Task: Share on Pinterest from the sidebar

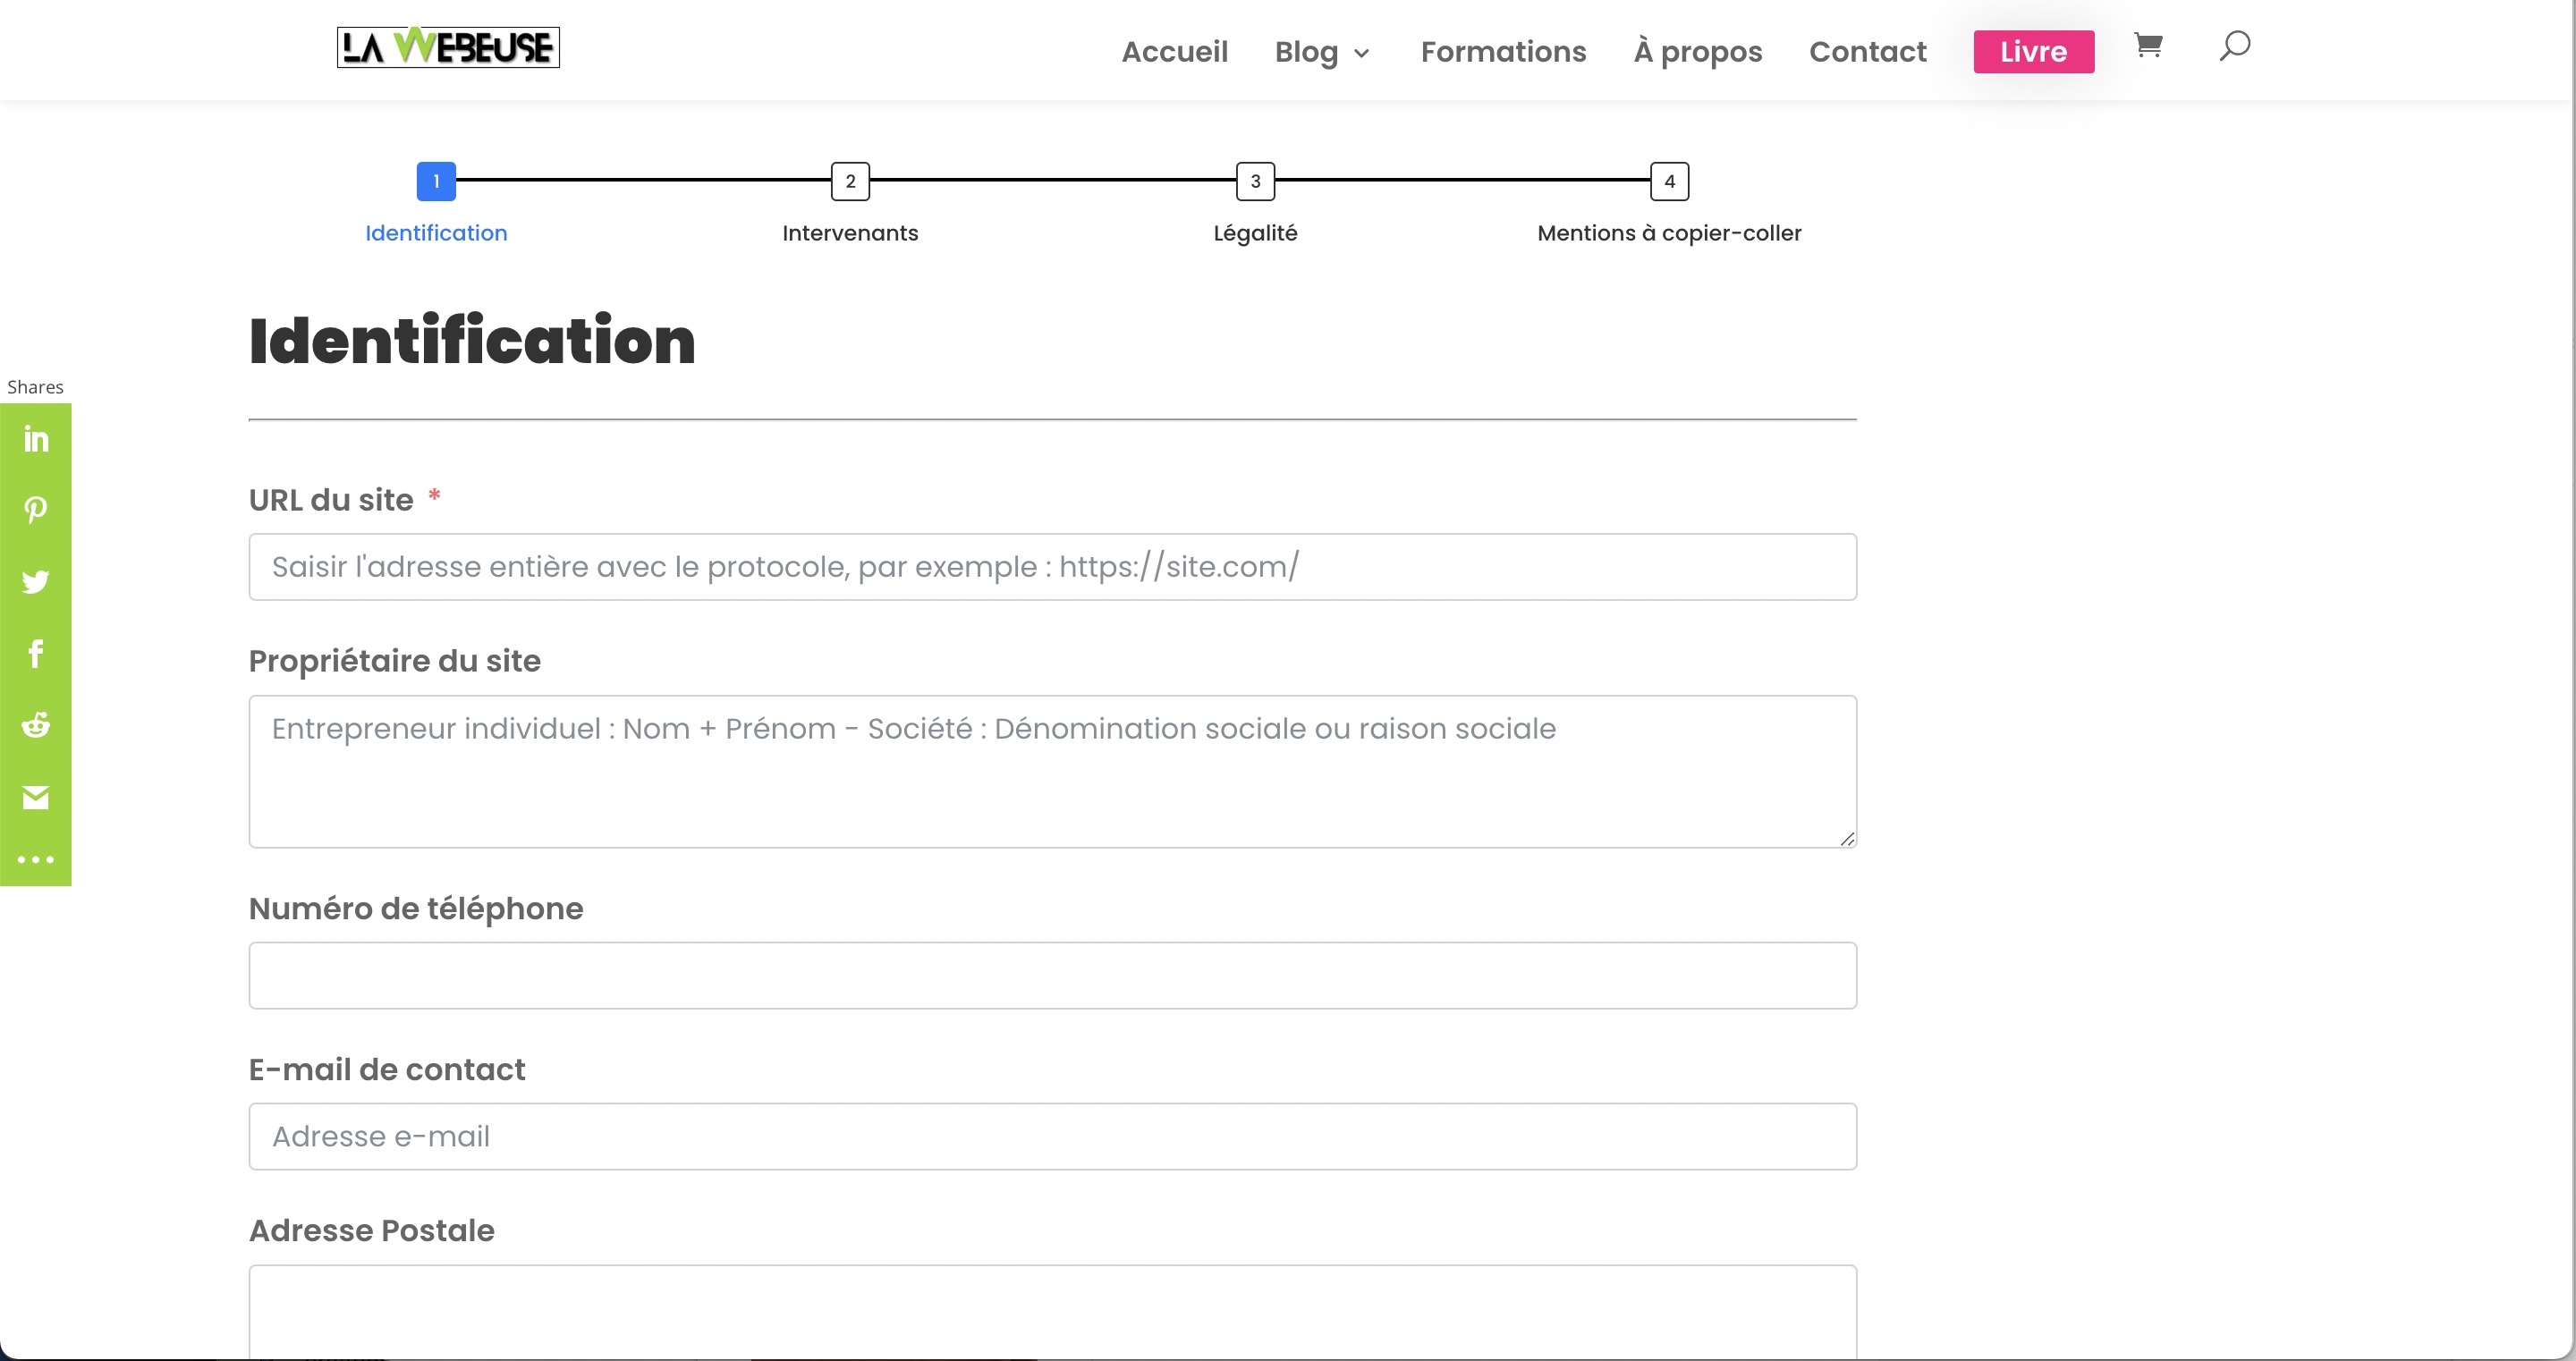Action: (x=36, y=510)
